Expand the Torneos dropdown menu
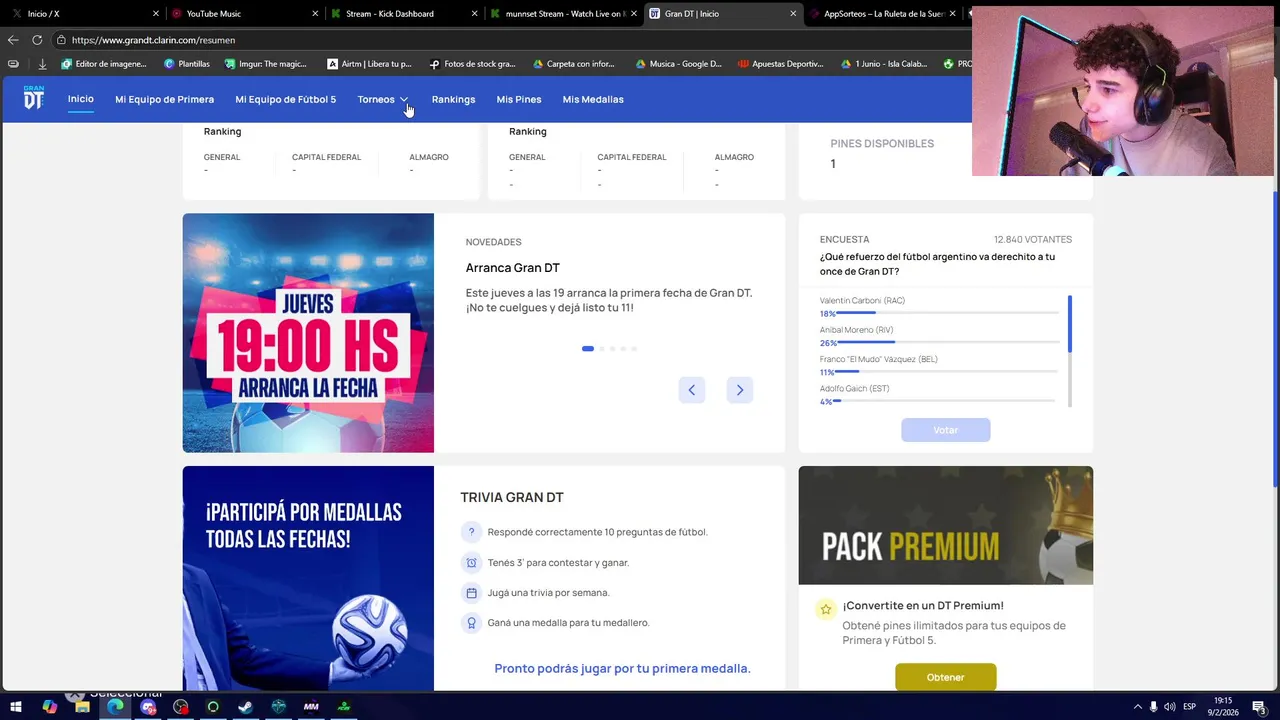1280x720 pixels. pyautogui.click(x=383, y=99)
